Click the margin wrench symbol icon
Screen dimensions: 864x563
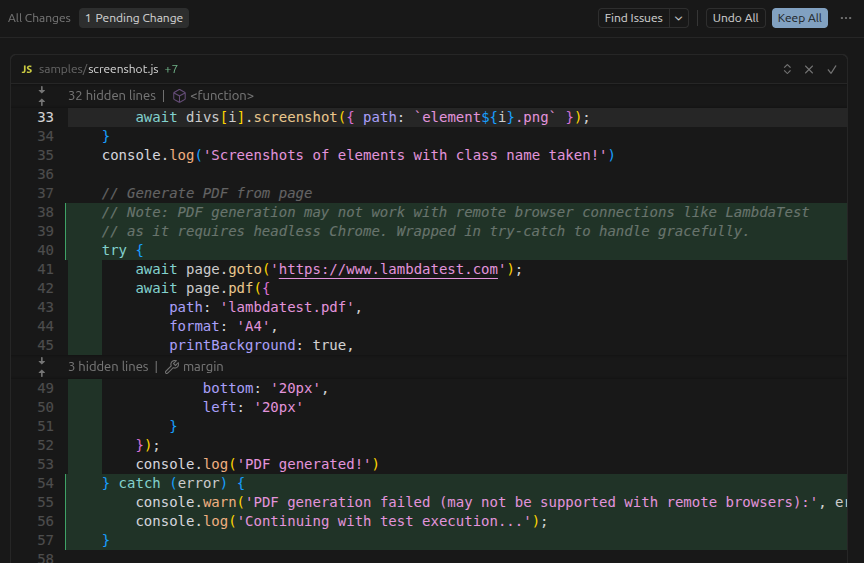[x=172, y=367]
